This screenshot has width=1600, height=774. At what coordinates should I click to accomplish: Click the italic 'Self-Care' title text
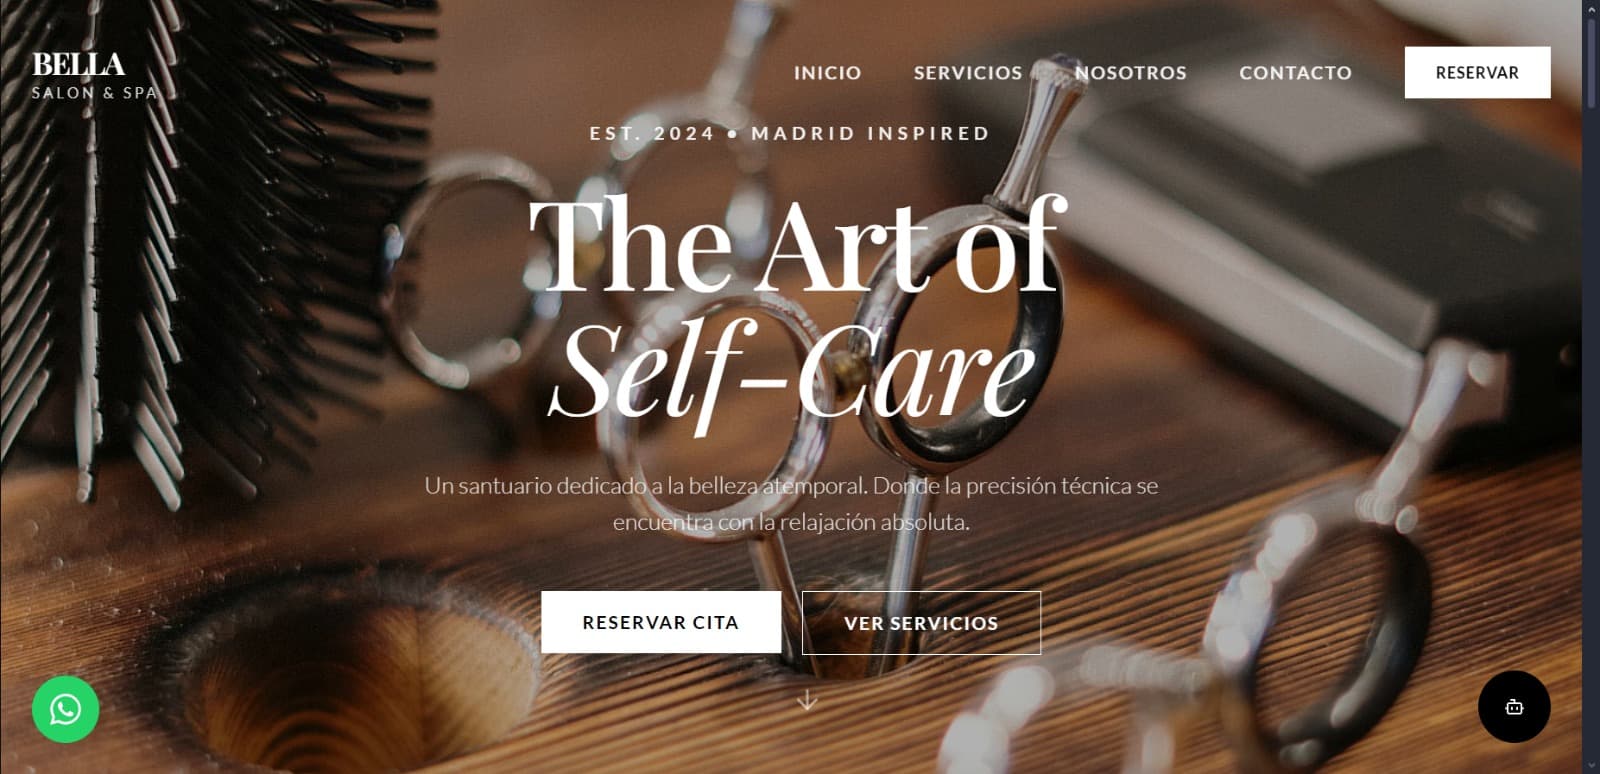[x=794, y=371]
